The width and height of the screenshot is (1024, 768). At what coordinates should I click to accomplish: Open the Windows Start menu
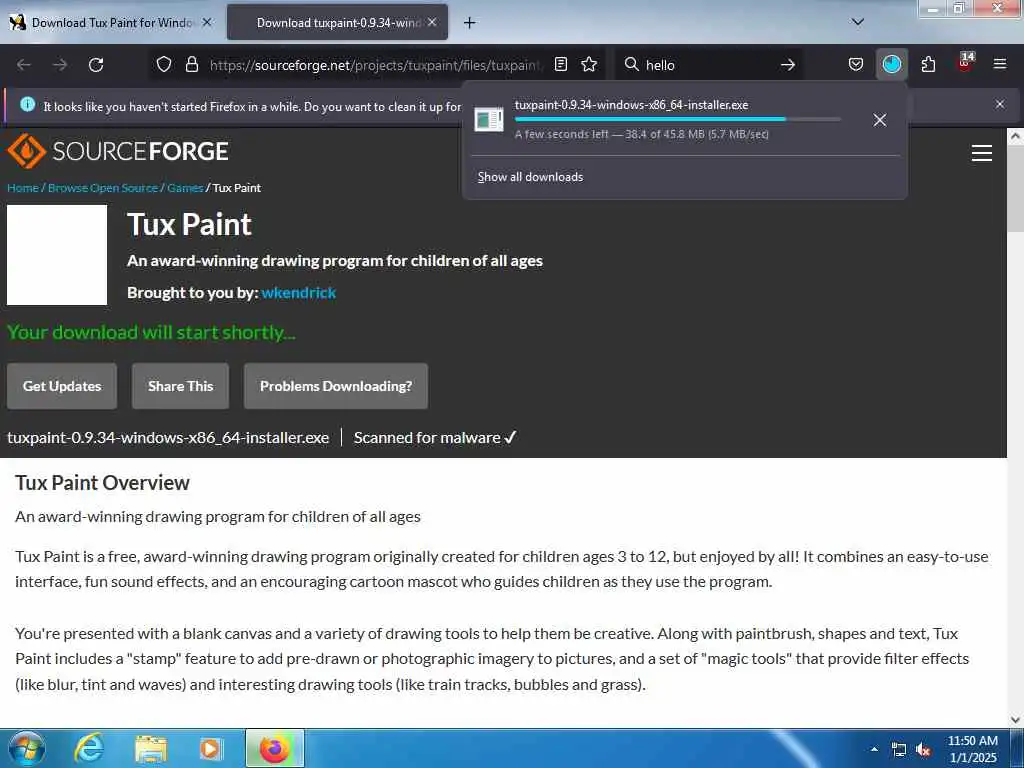pos(27,748)
